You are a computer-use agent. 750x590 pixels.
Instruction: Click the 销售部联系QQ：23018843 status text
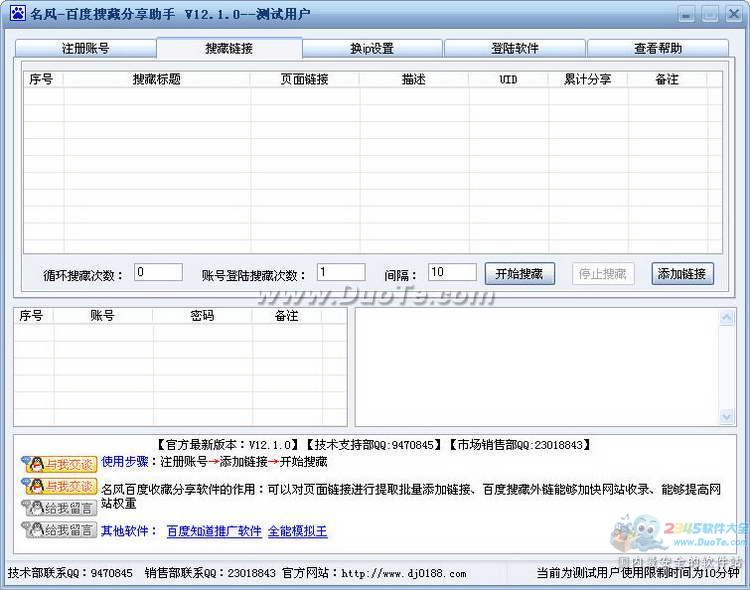tap(210, 573)
